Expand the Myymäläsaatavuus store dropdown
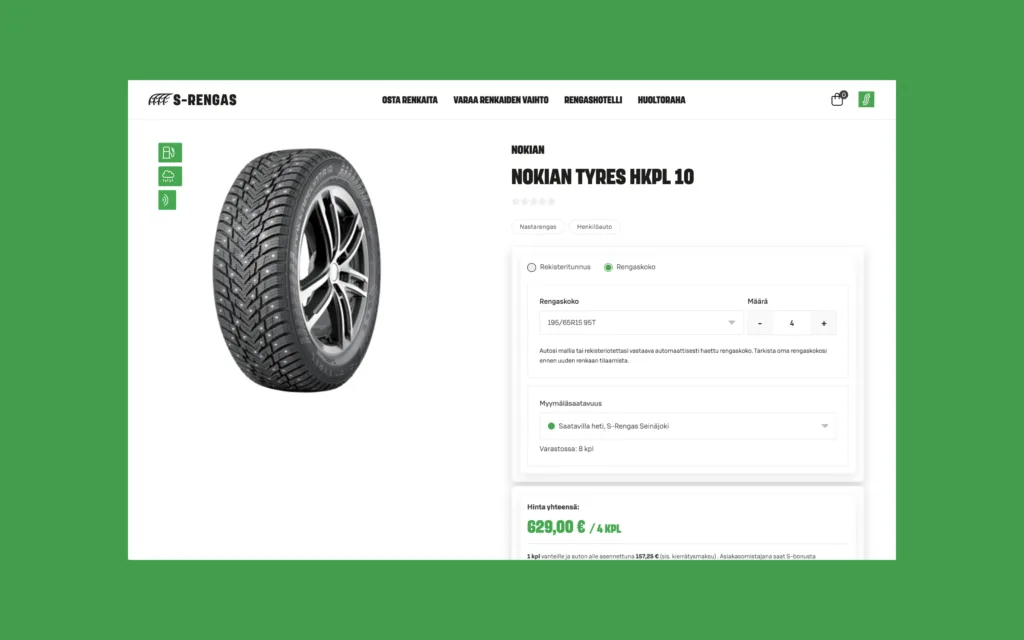Image resolution: width=1024 pixels, height=640 pixels. pos(688,426)
